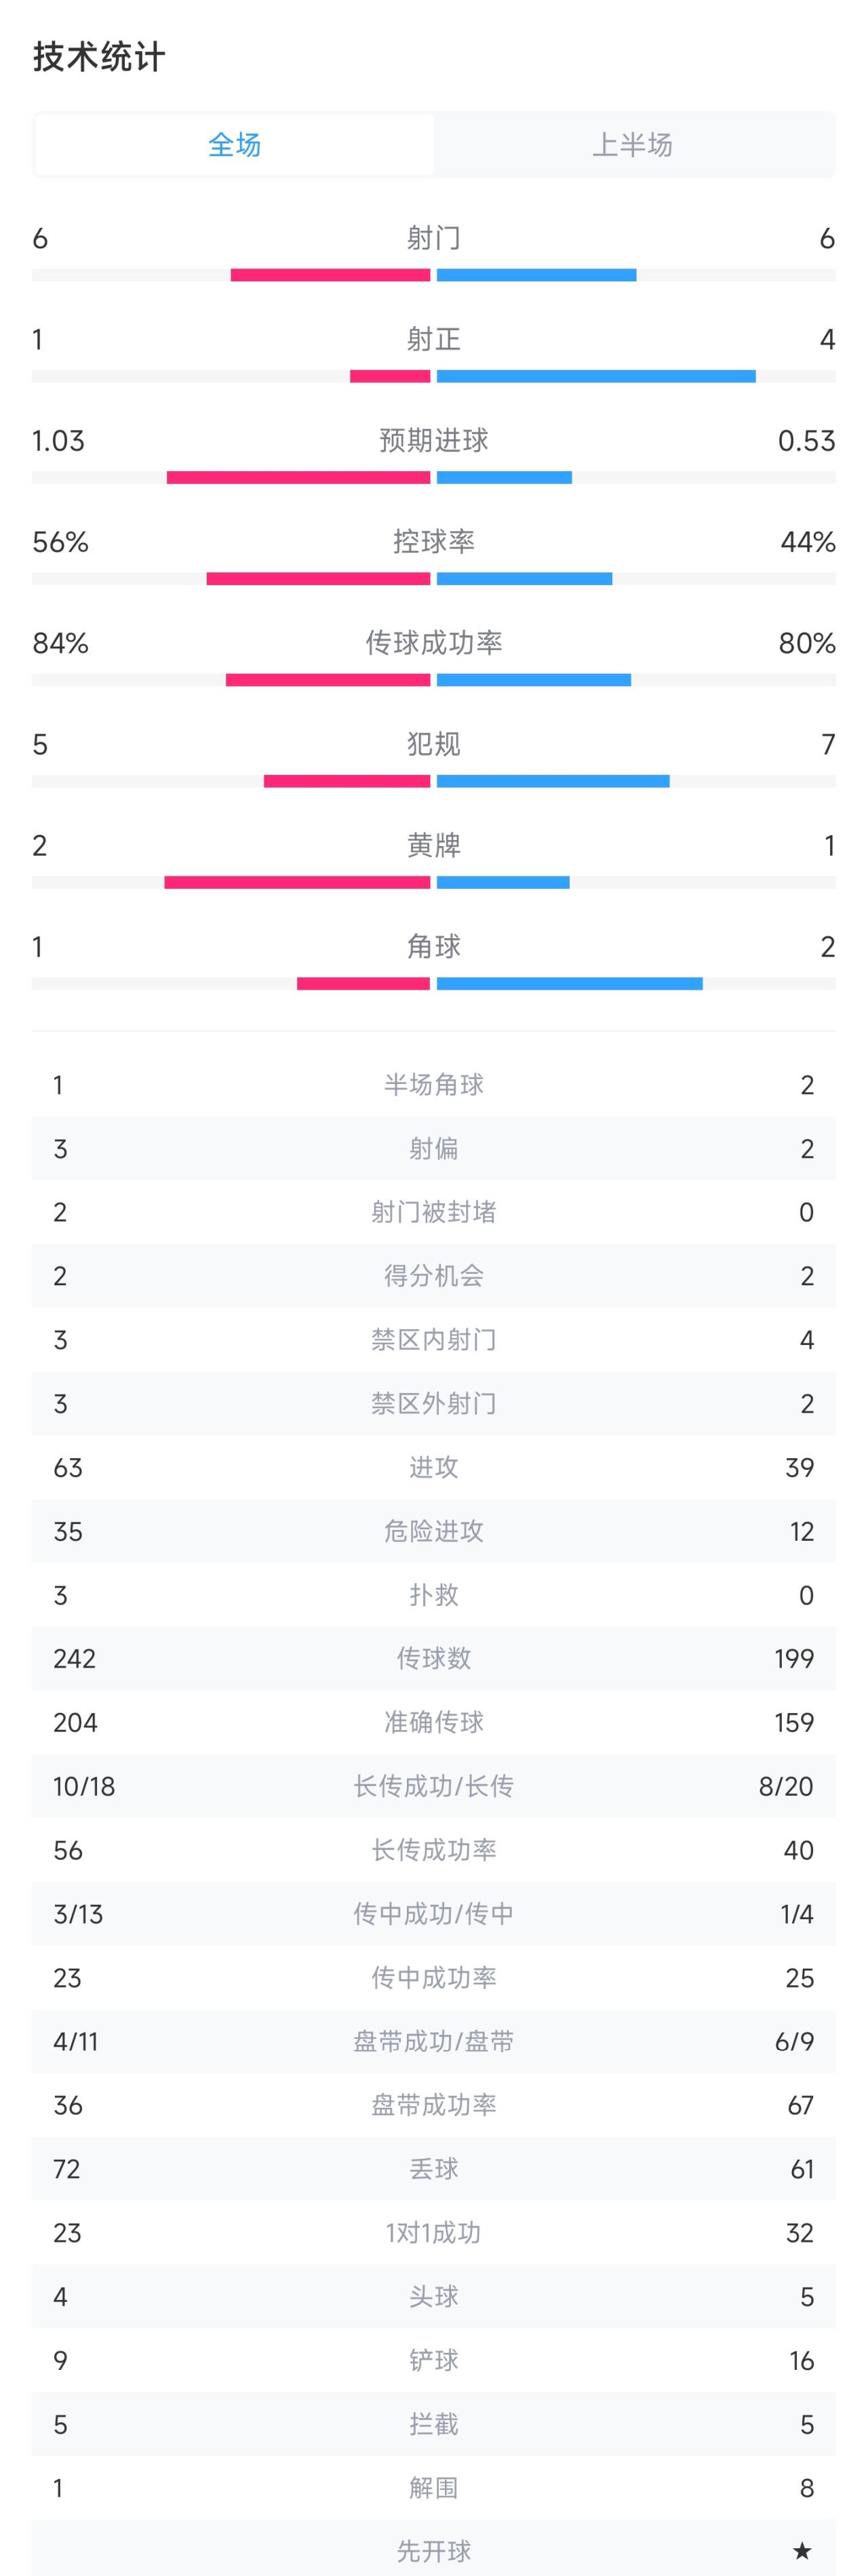868x2576 pixels.
Task: Click the 传球成功率 bar
Action: click(434, 679)
